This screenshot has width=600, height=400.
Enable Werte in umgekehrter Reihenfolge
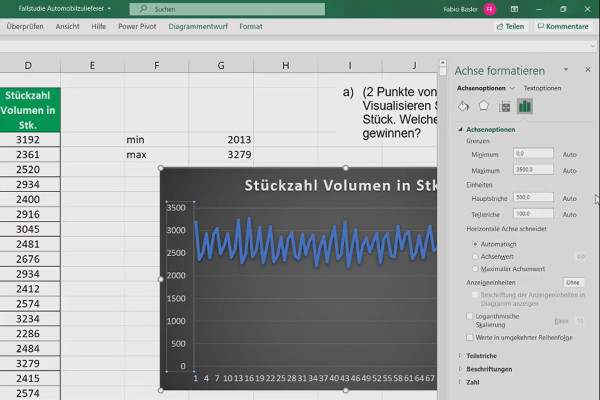click(470, 337)
